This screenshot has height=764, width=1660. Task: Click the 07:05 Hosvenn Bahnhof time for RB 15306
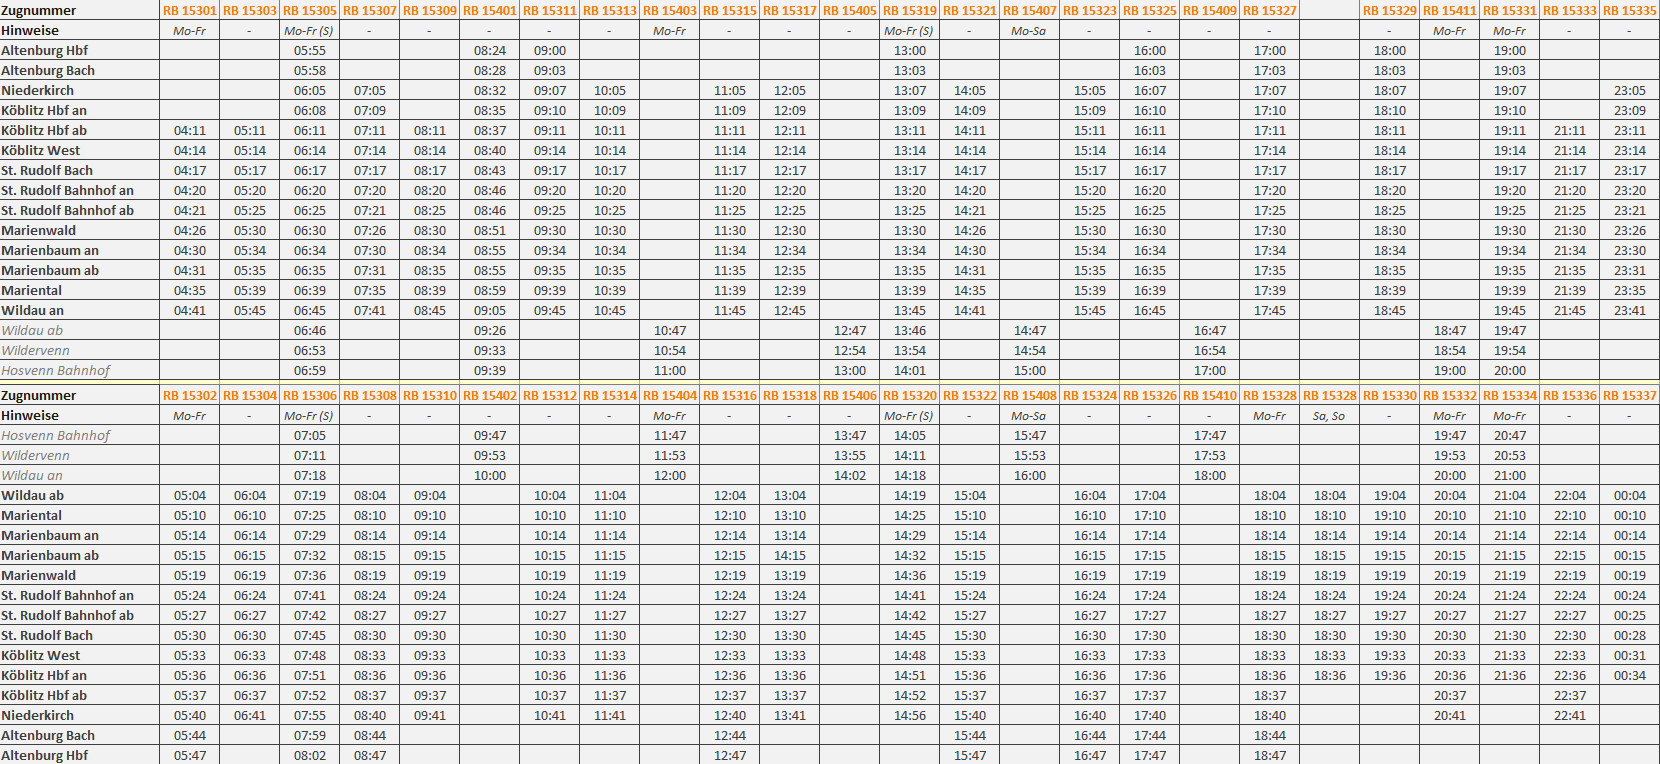310,435
